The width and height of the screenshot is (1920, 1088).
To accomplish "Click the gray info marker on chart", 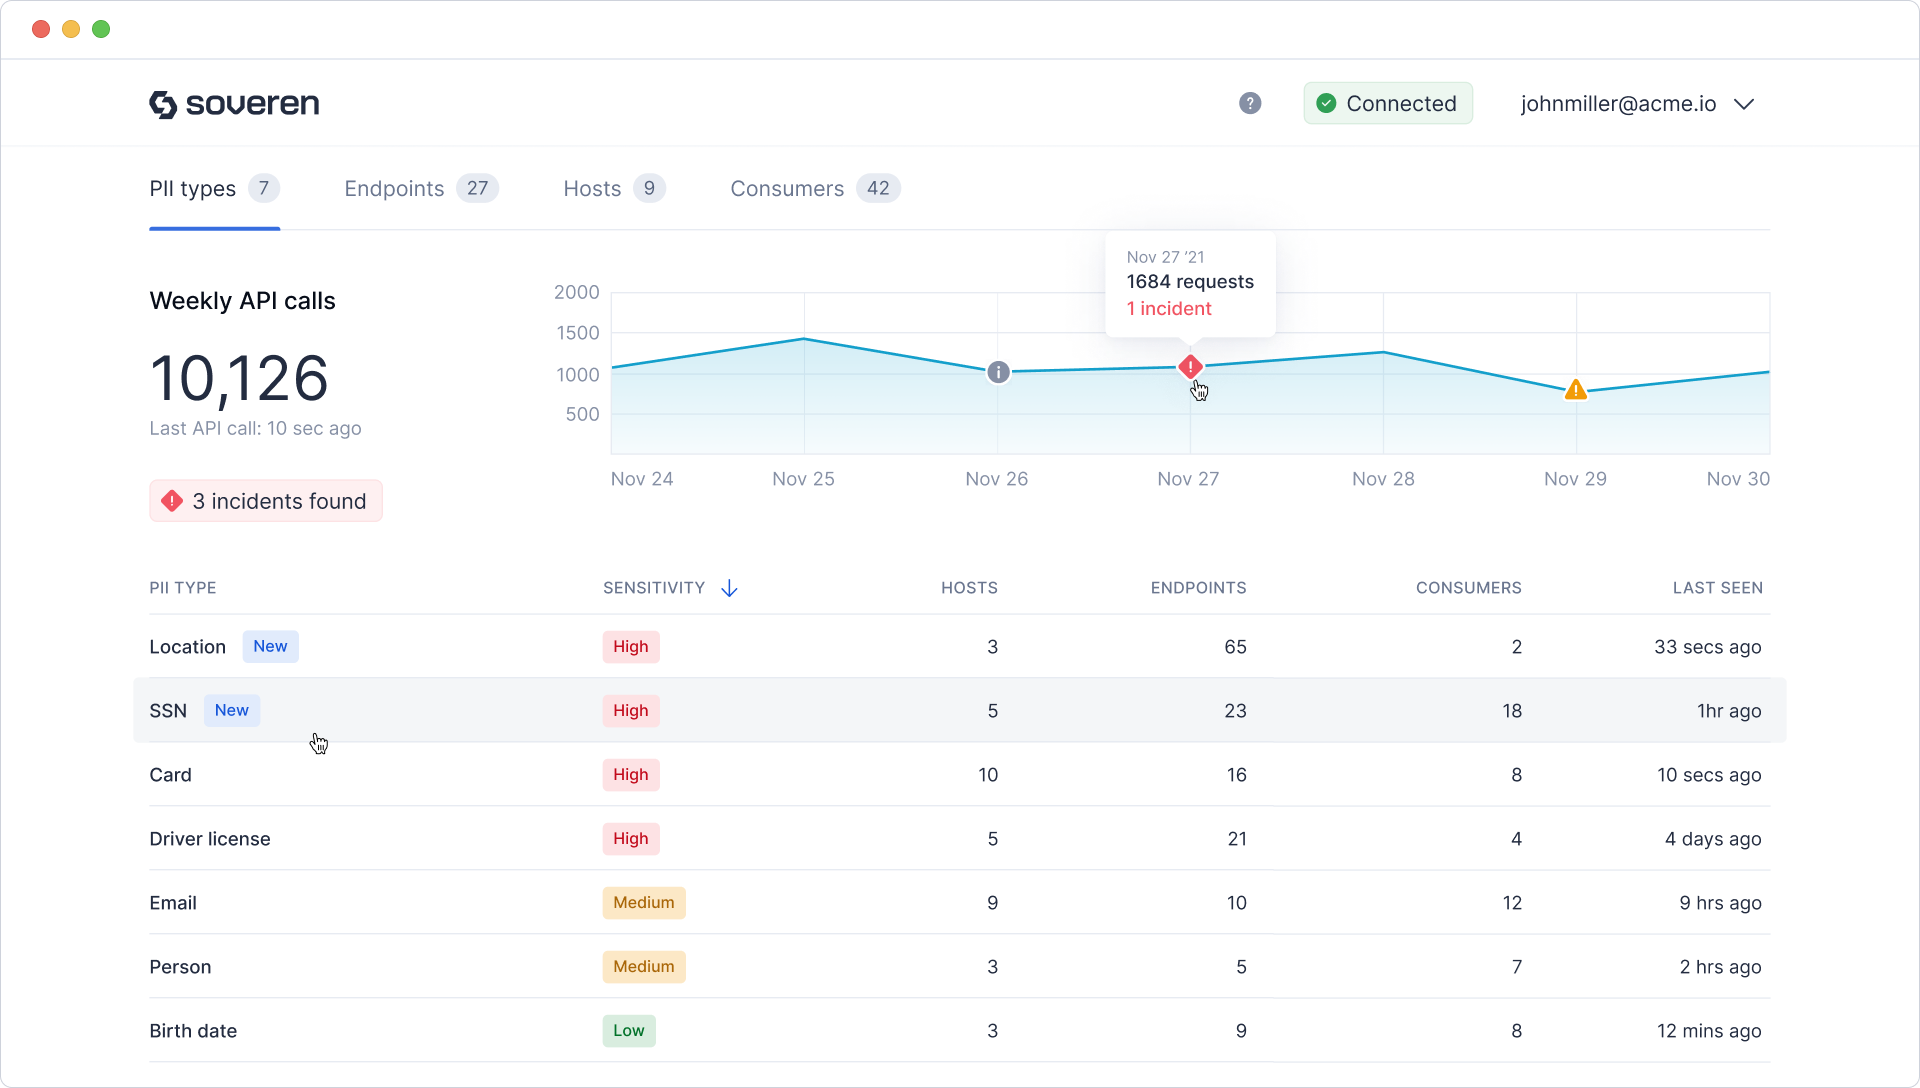I will click(x=998, y=372).
